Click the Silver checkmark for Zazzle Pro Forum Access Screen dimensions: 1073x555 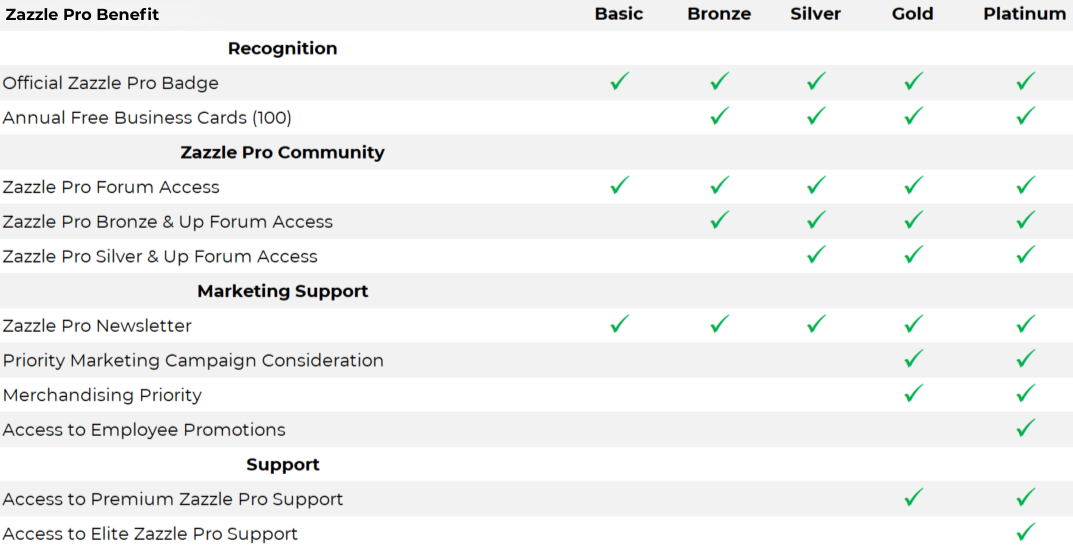[x=816, y=186]
